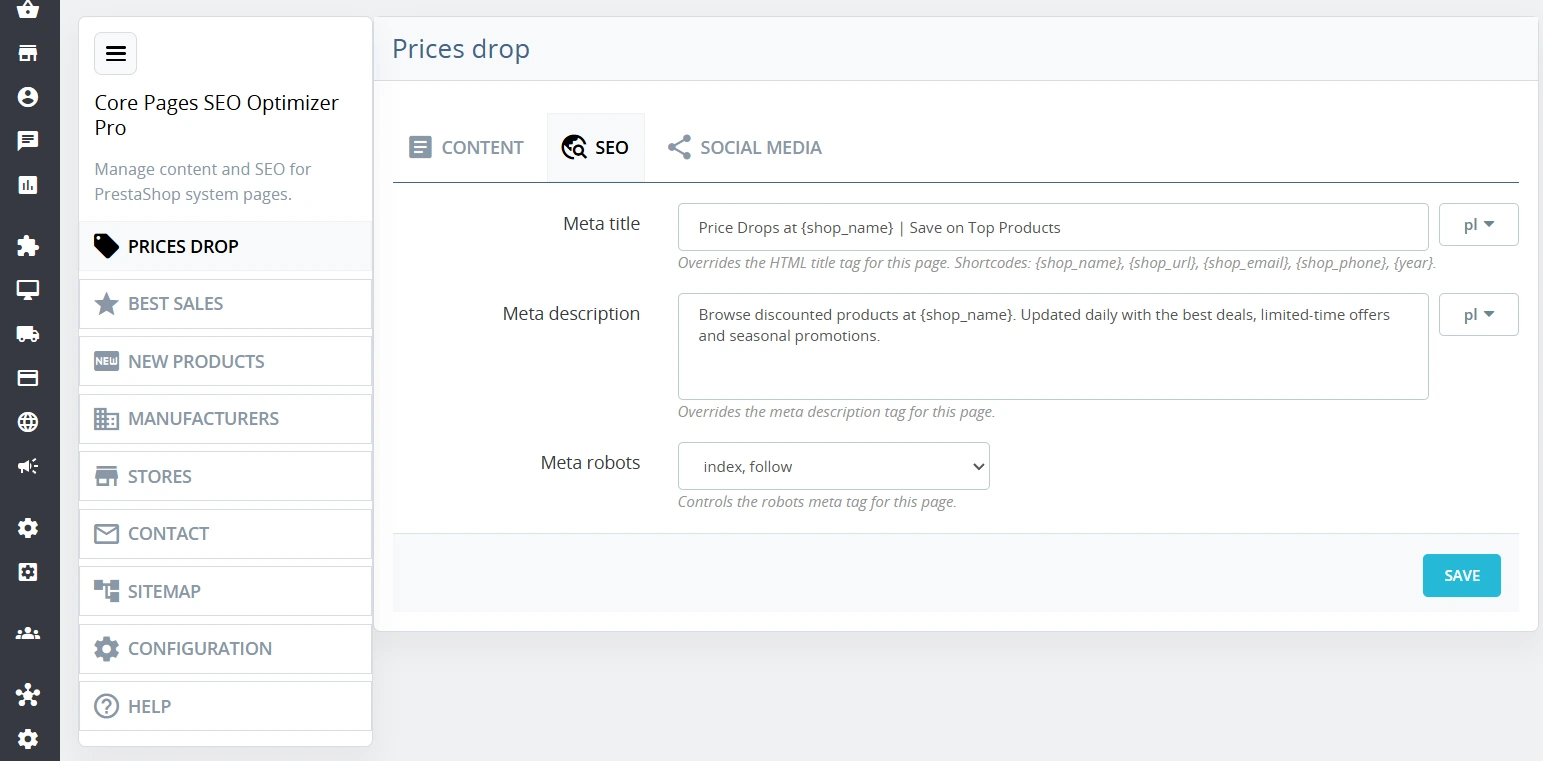Open the shipping truck icon

[x=28, y=335]
